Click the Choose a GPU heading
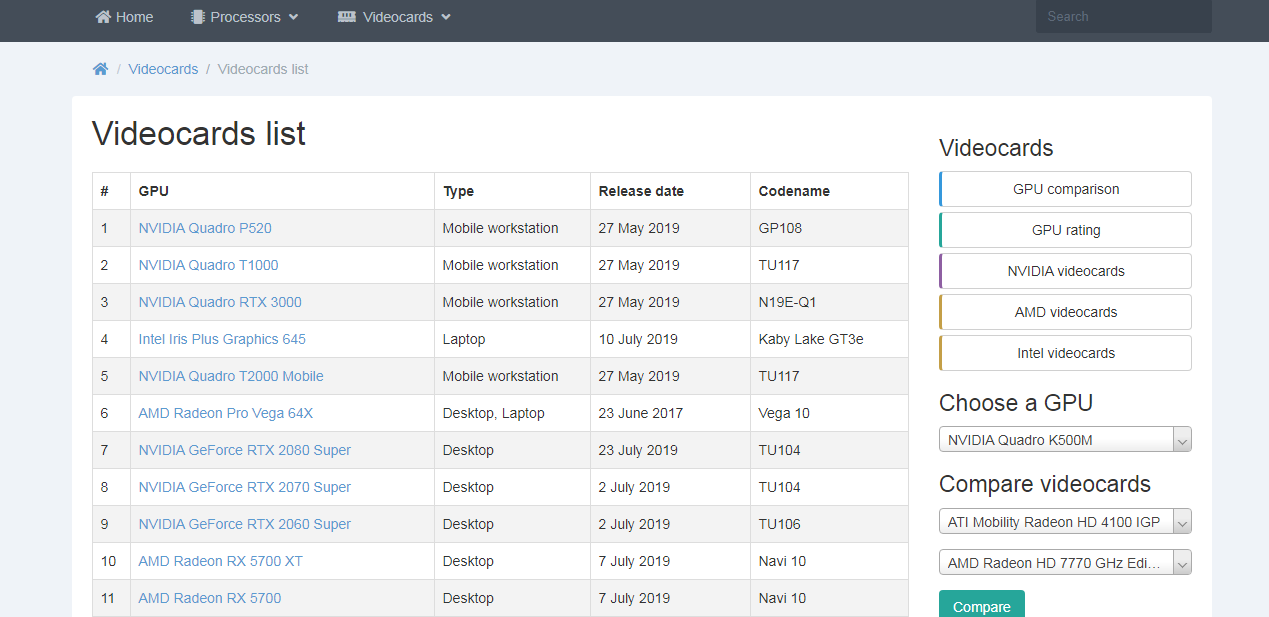This screenshot has height=617, width=1269. click(x=1016, y=403)
